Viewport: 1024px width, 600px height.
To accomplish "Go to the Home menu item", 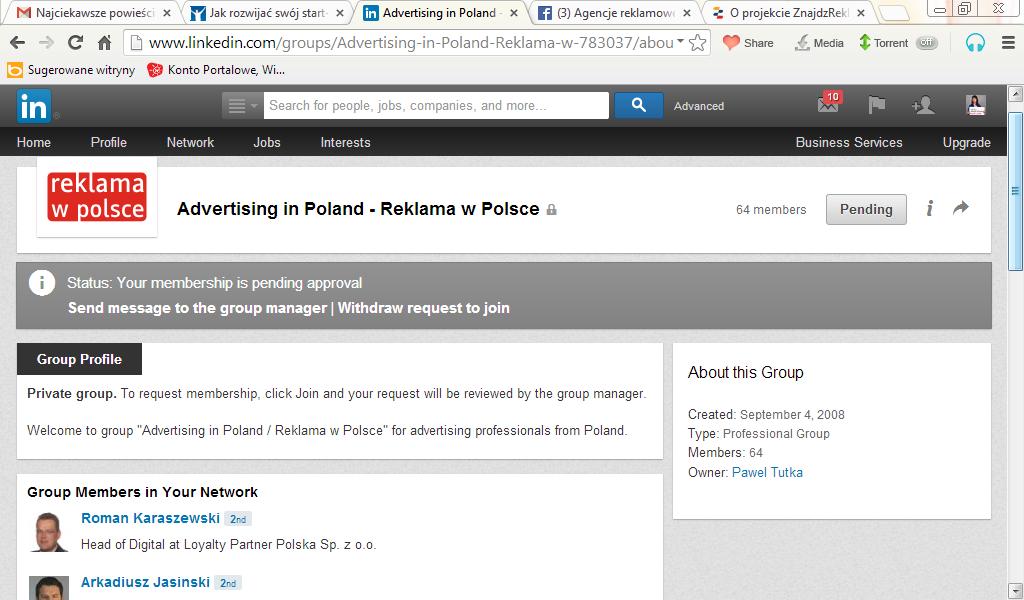I will tap(34, 142).
